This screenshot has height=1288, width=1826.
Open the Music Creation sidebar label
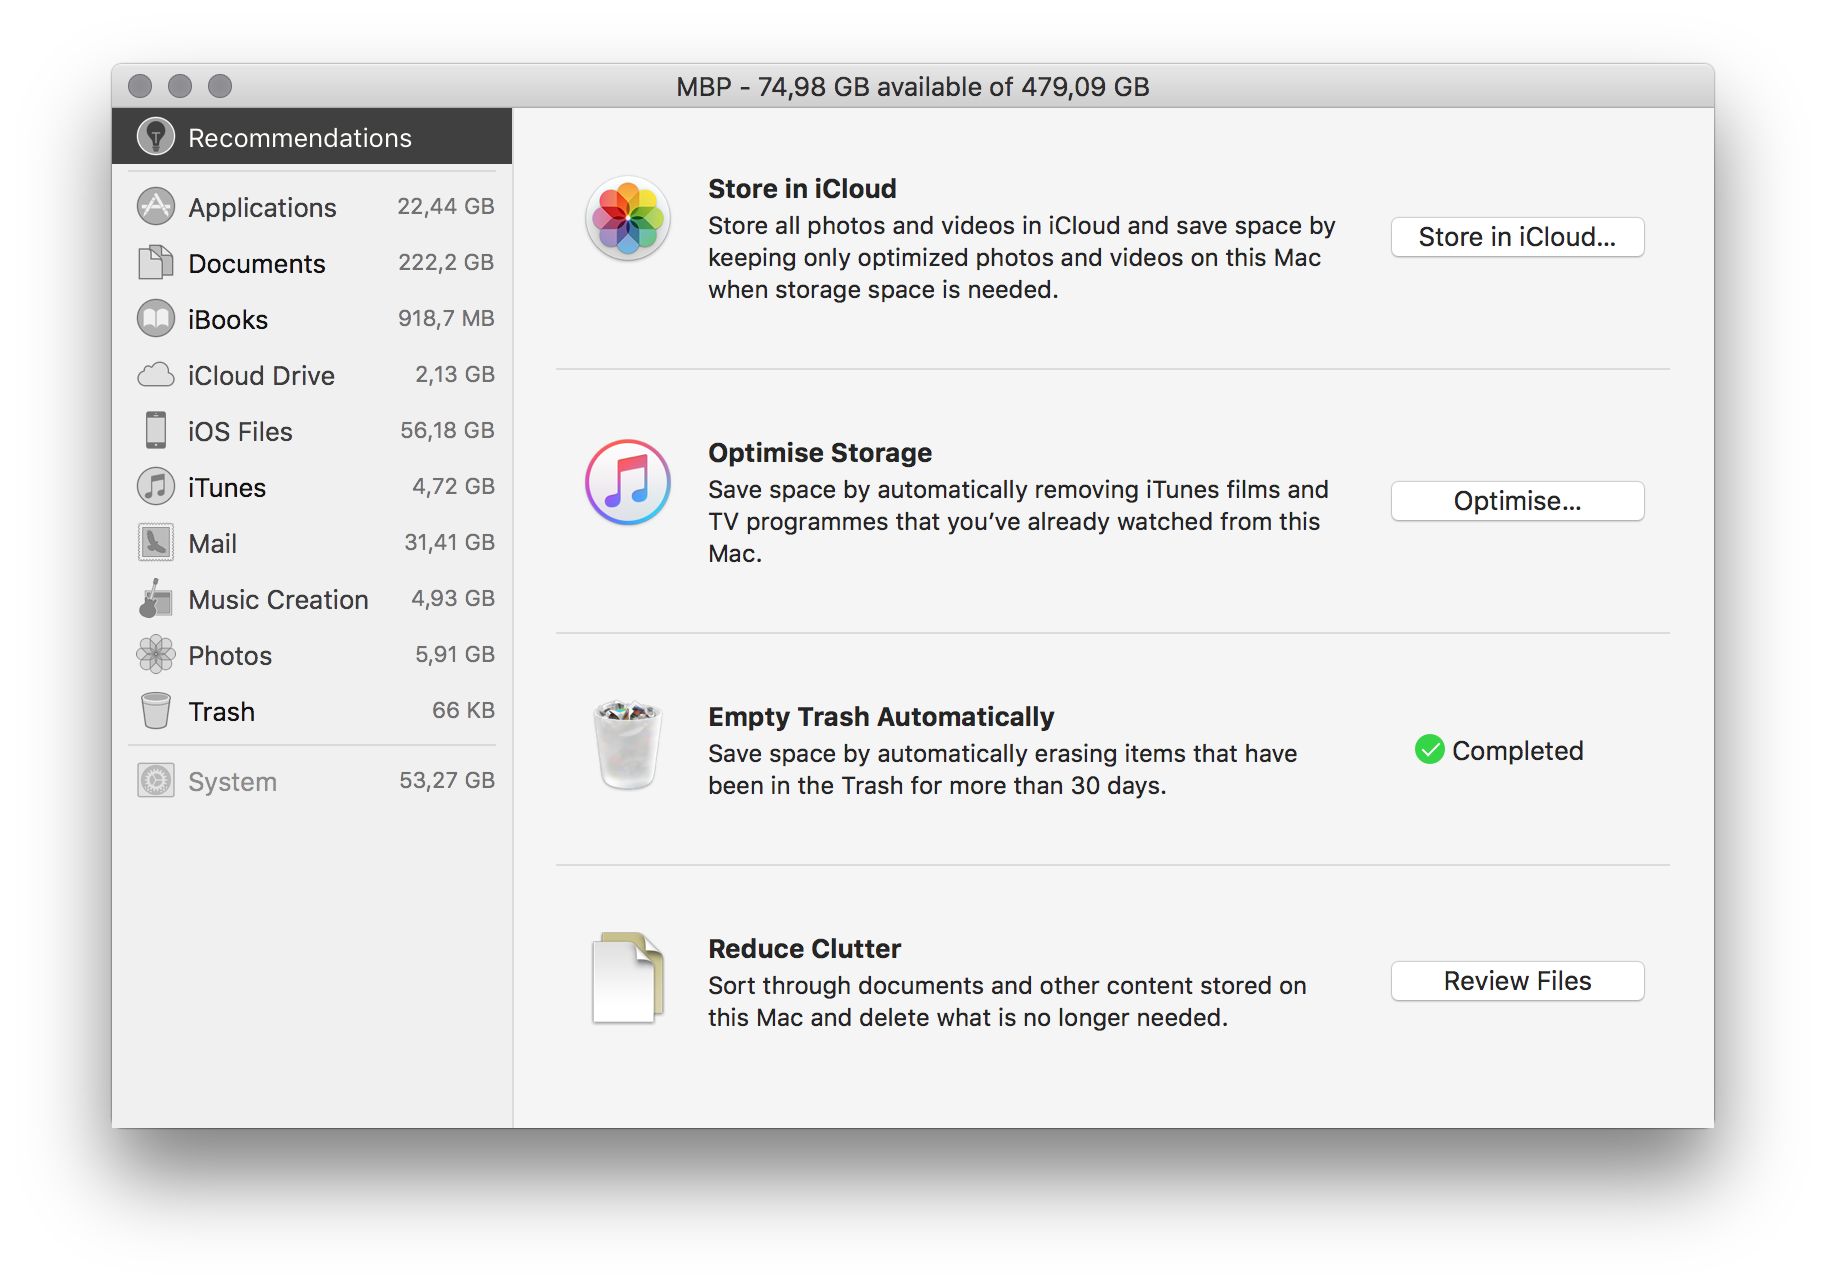[x=278, y=599]
